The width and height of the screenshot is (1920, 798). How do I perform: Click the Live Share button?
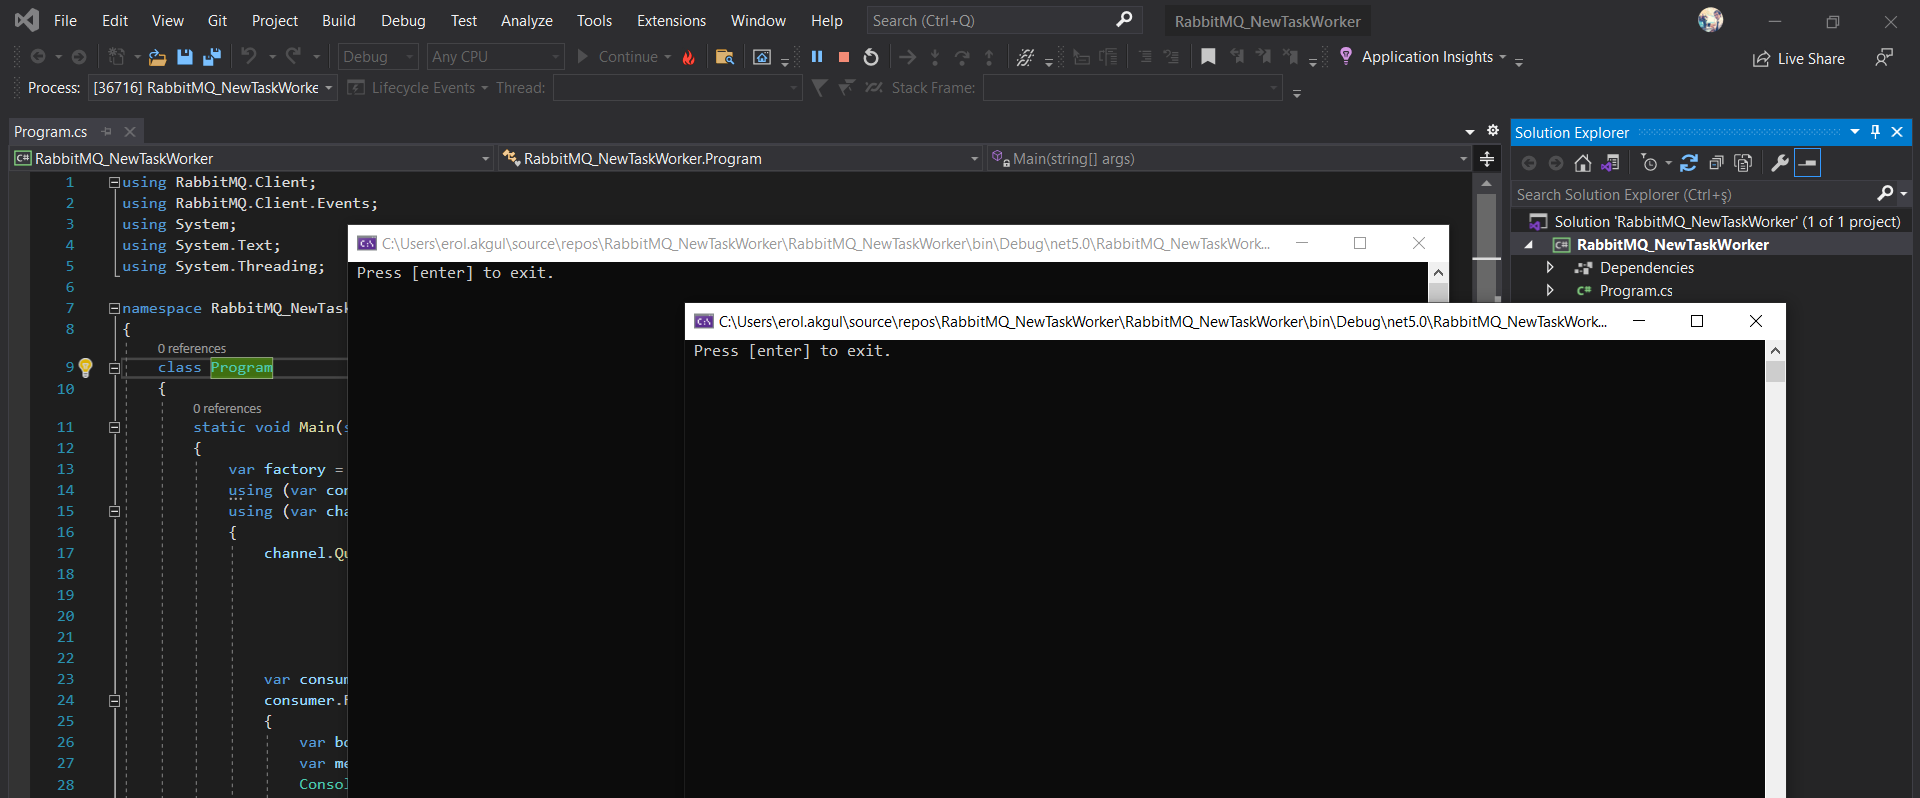tap(1799, 59)
